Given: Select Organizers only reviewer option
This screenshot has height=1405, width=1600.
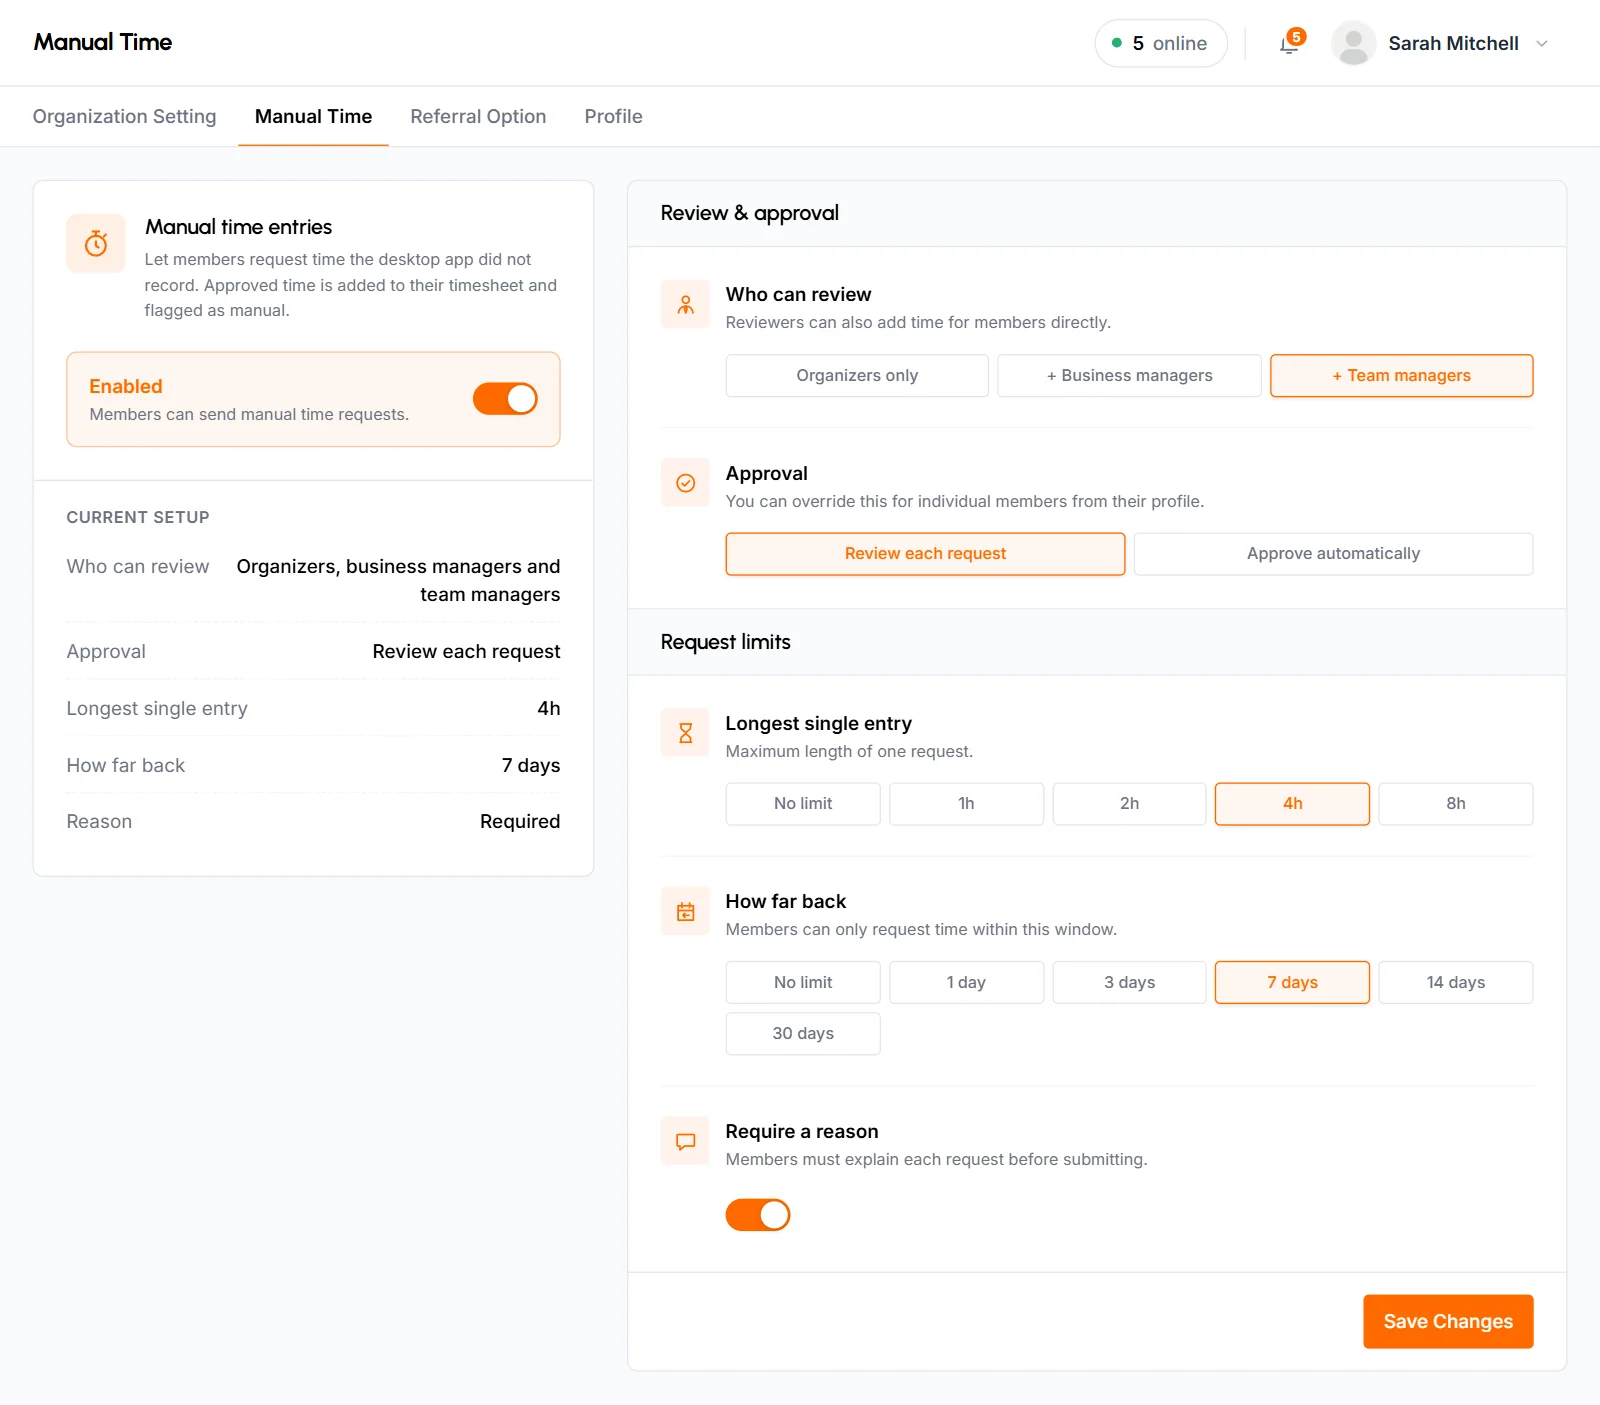Looking at the screenshot, I should tap(857, 375).
